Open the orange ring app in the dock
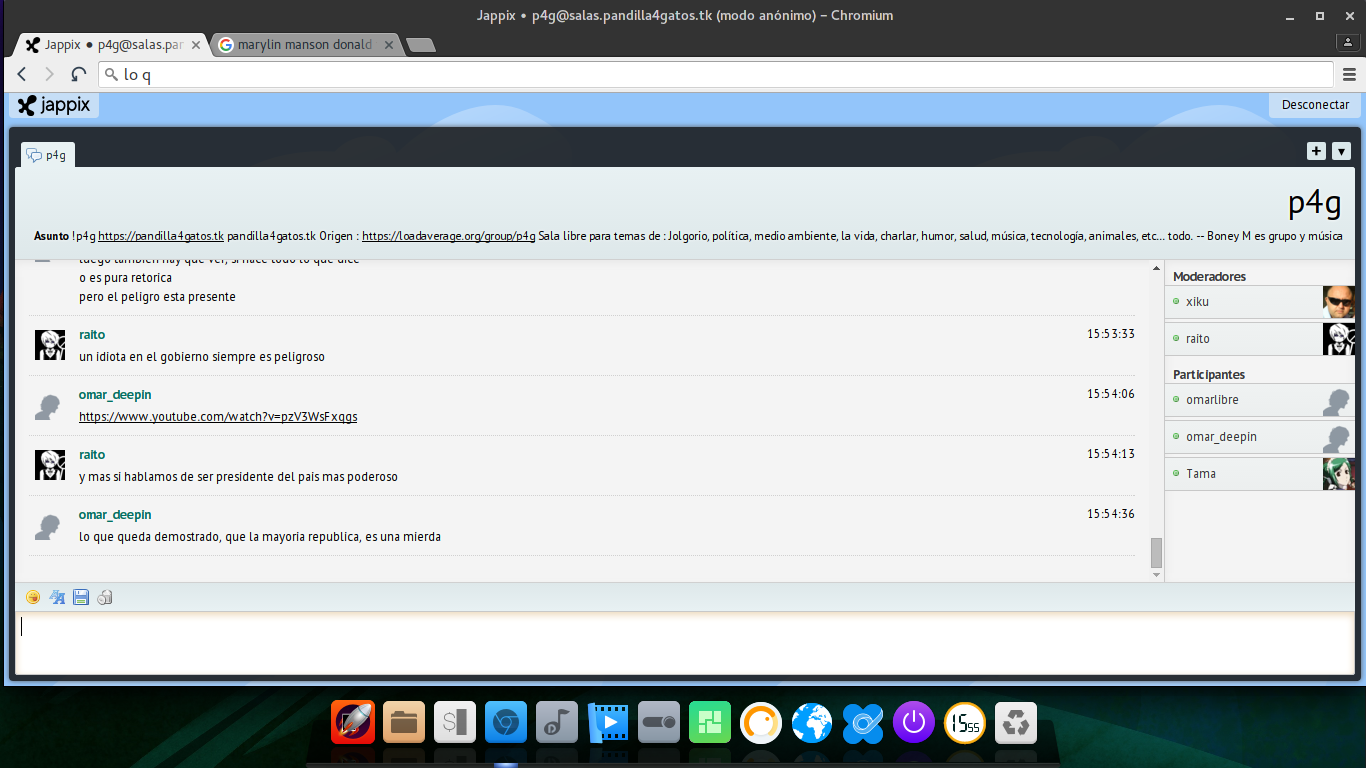The width and height of the screenshot is (1366, 768). tap(761, 722)
